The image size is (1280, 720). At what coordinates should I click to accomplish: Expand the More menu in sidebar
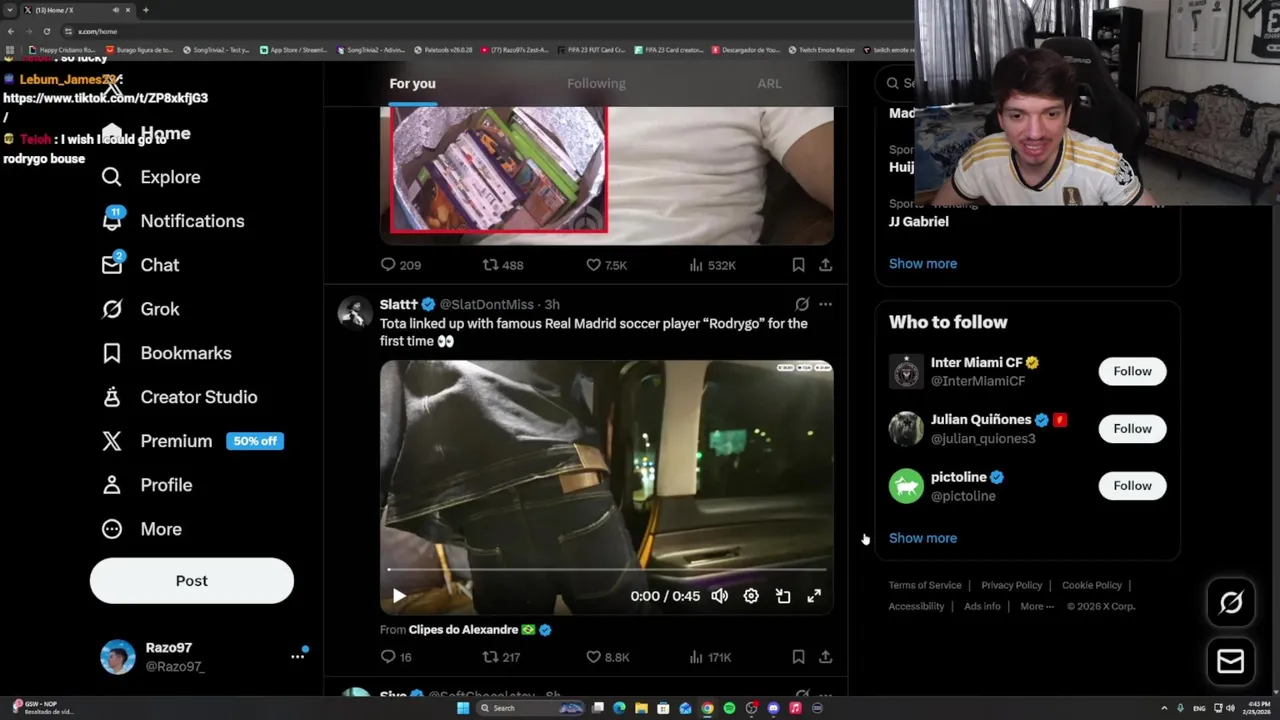141,529
